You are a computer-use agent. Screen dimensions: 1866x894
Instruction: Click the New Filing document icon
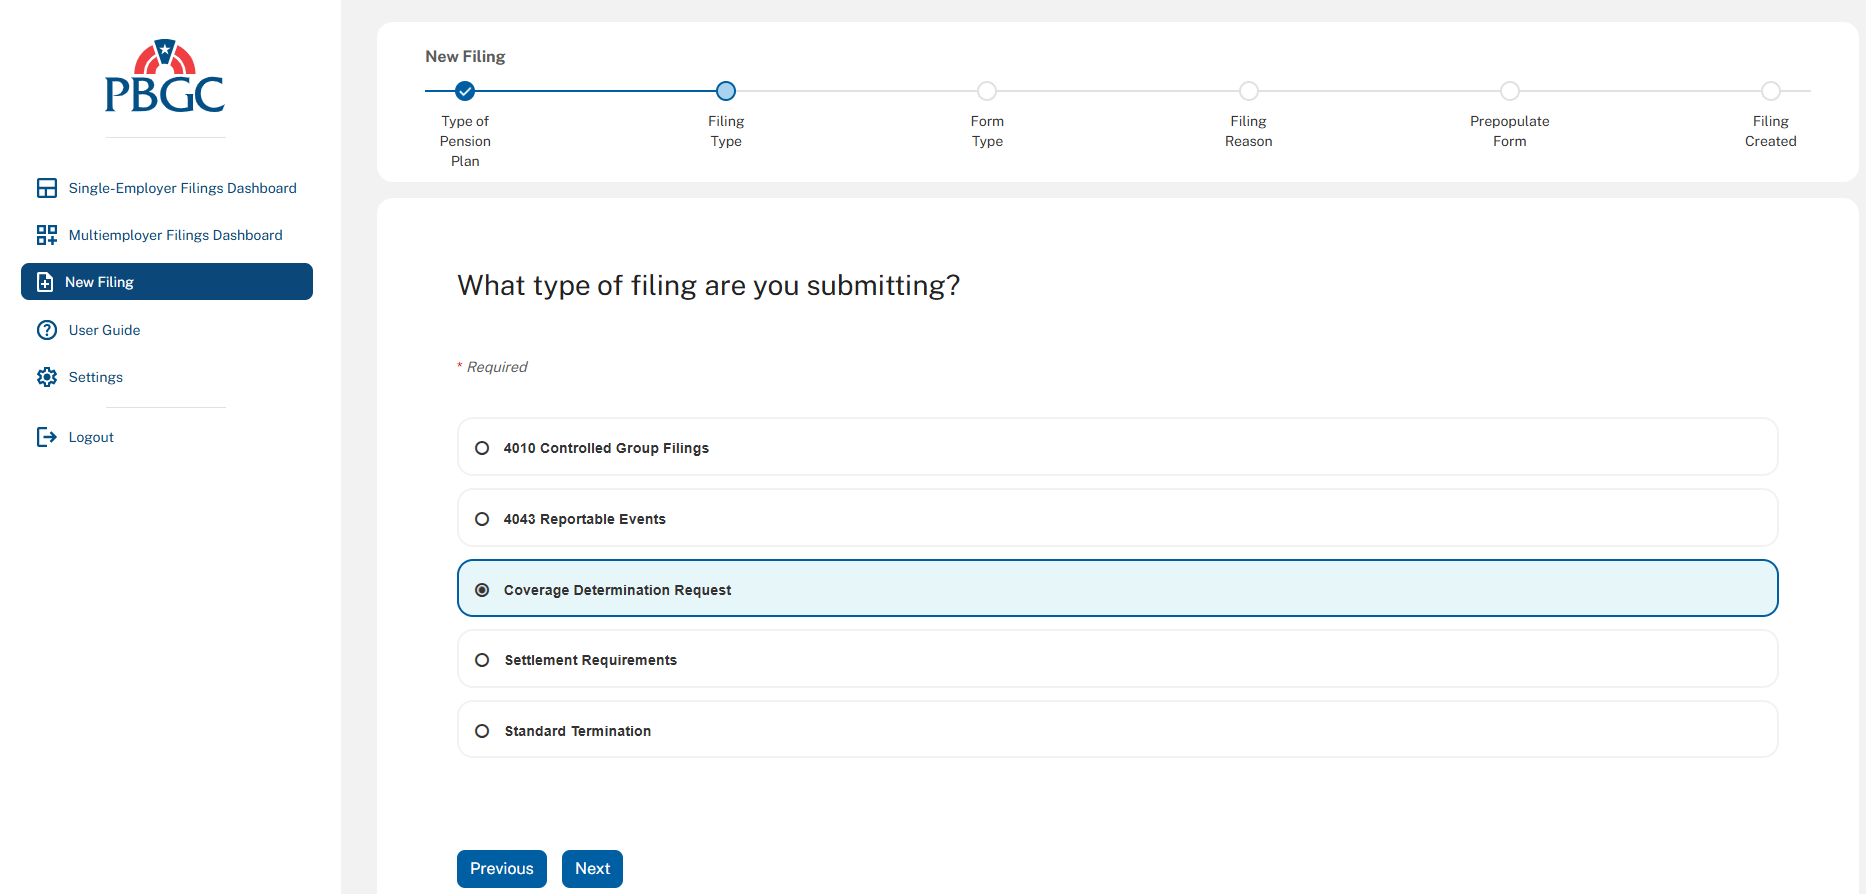(x=45, y=282)
